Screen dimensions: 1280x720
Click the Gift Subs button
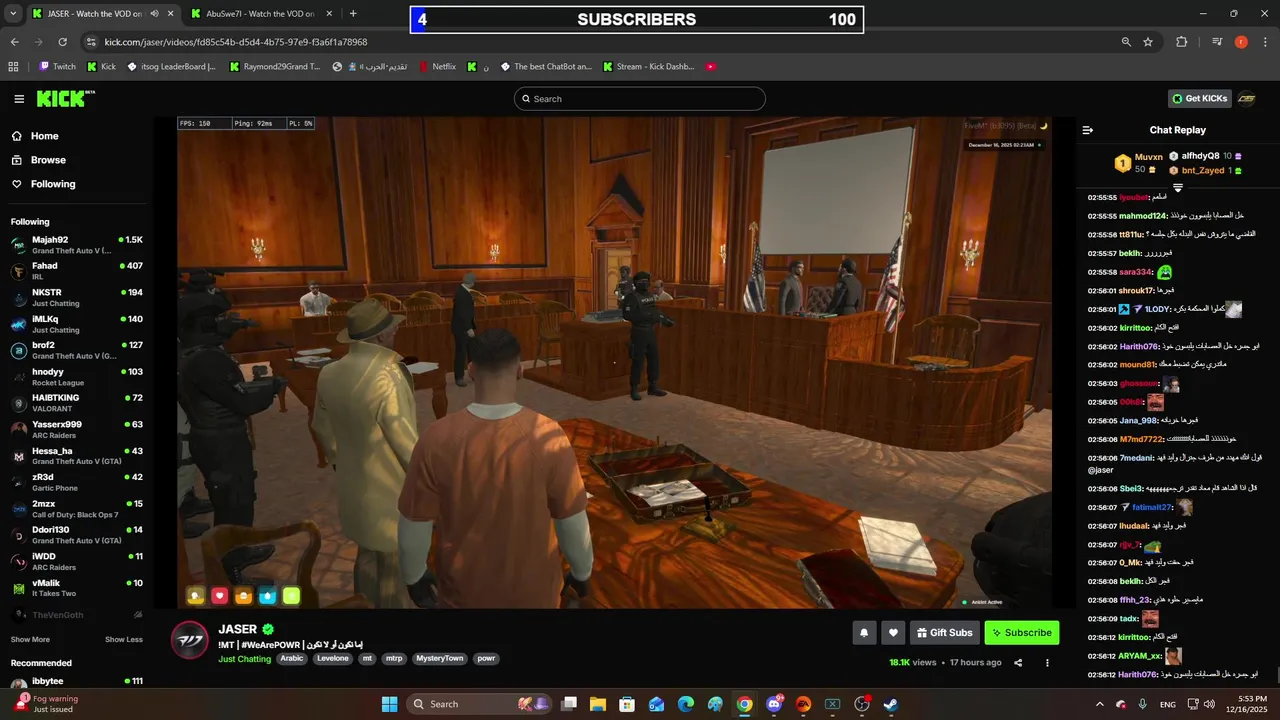coord(944,632)
